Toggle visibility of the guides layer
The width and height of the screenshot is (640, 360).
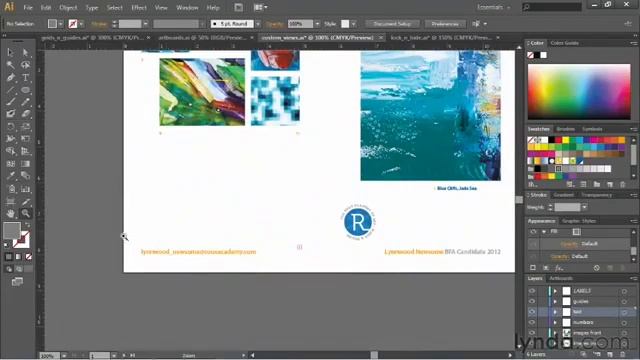(532, 301)
